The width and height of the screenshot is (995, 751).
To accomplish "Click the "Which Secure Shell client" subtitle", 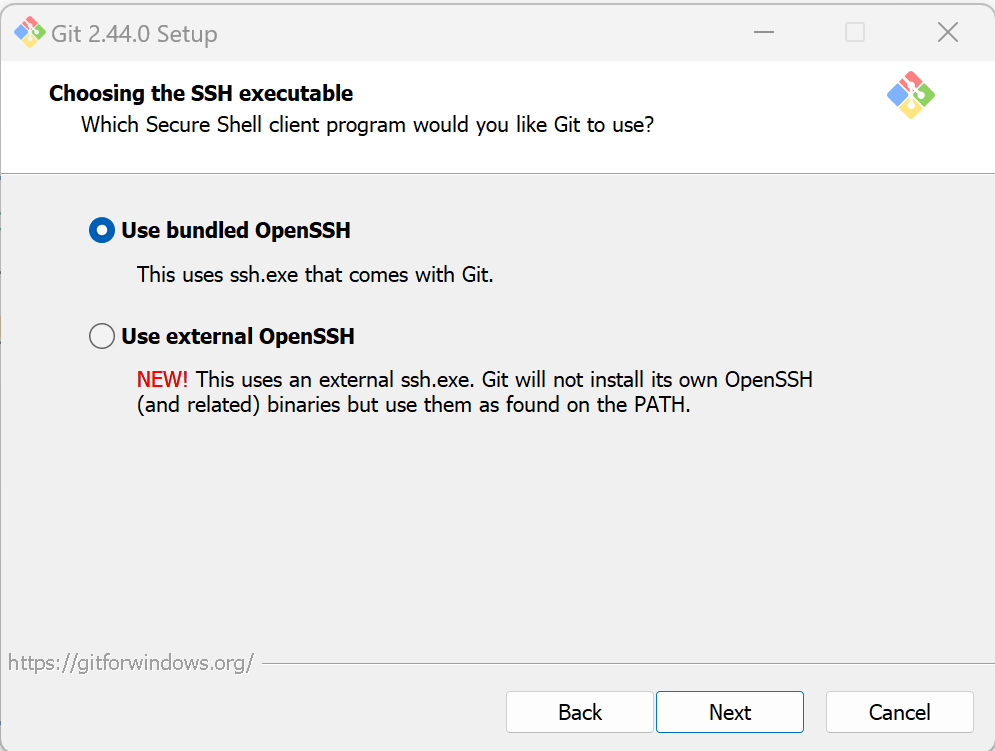I will [367, 126].
